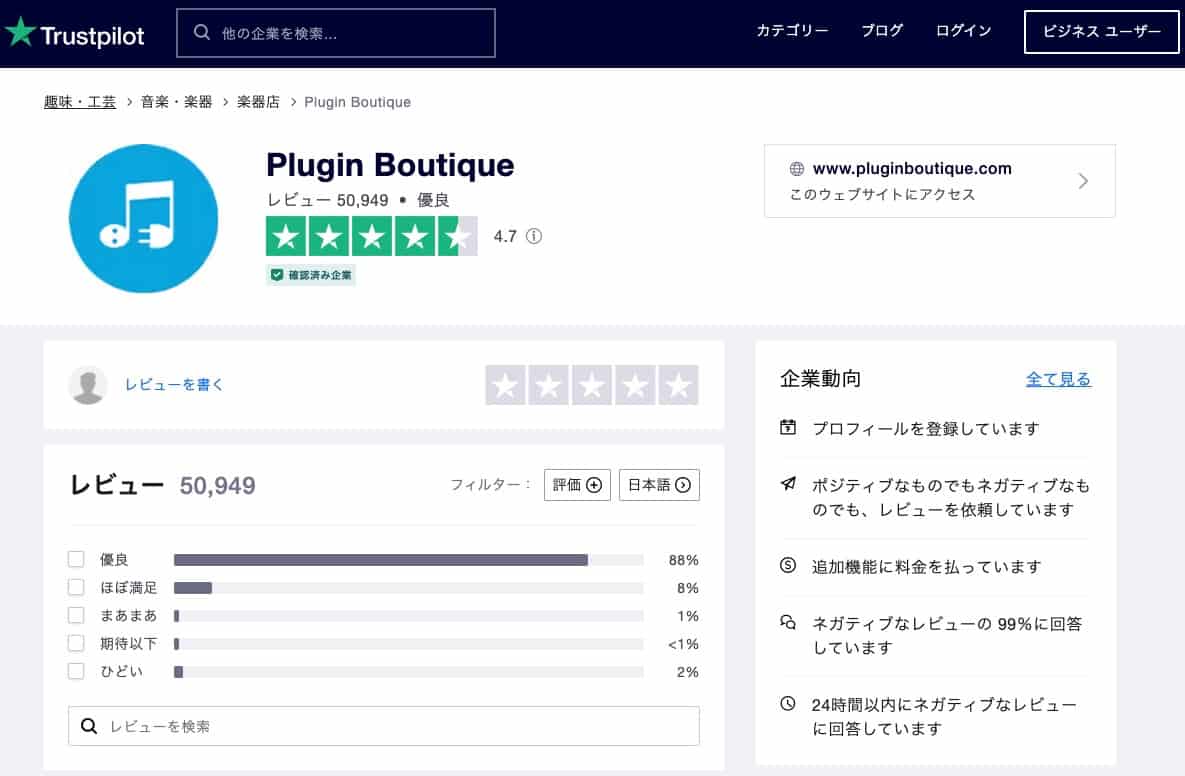Image resolution: width=1185 pixels, height=776 pixels.
Task: Click the Trustpilot logo
Action: [74, 34]
